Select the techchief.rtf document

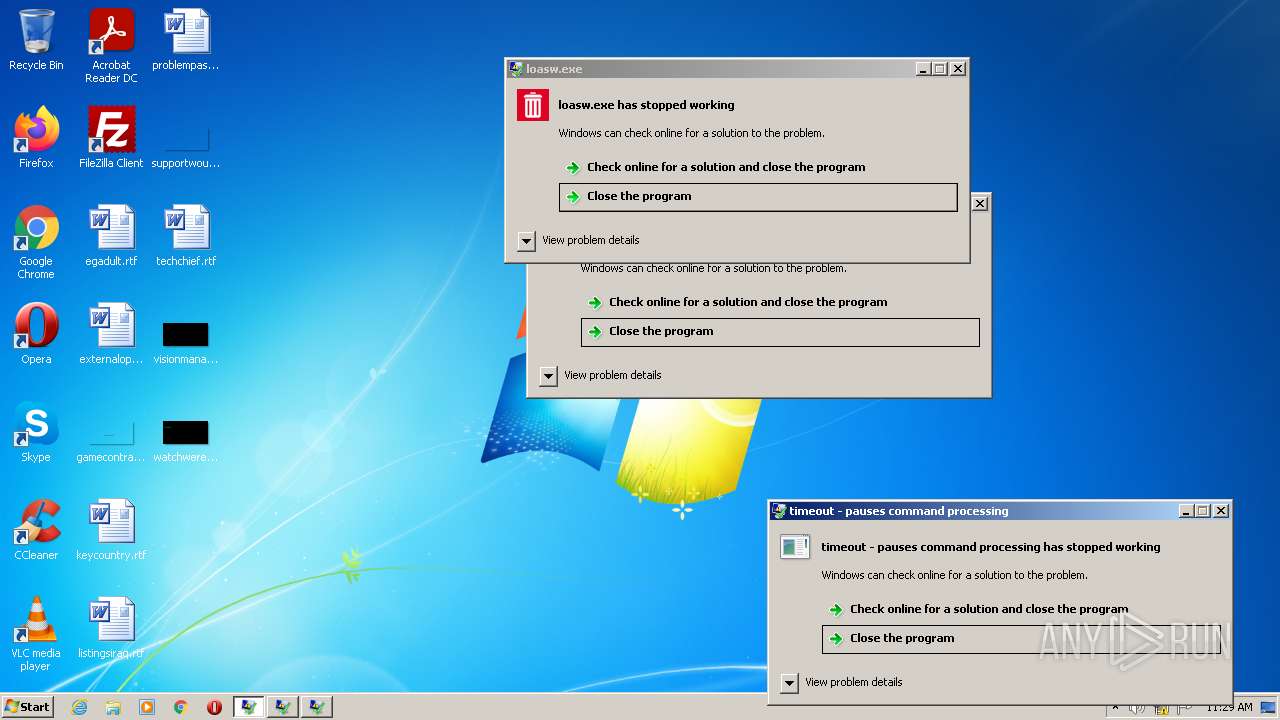(186, 236)
